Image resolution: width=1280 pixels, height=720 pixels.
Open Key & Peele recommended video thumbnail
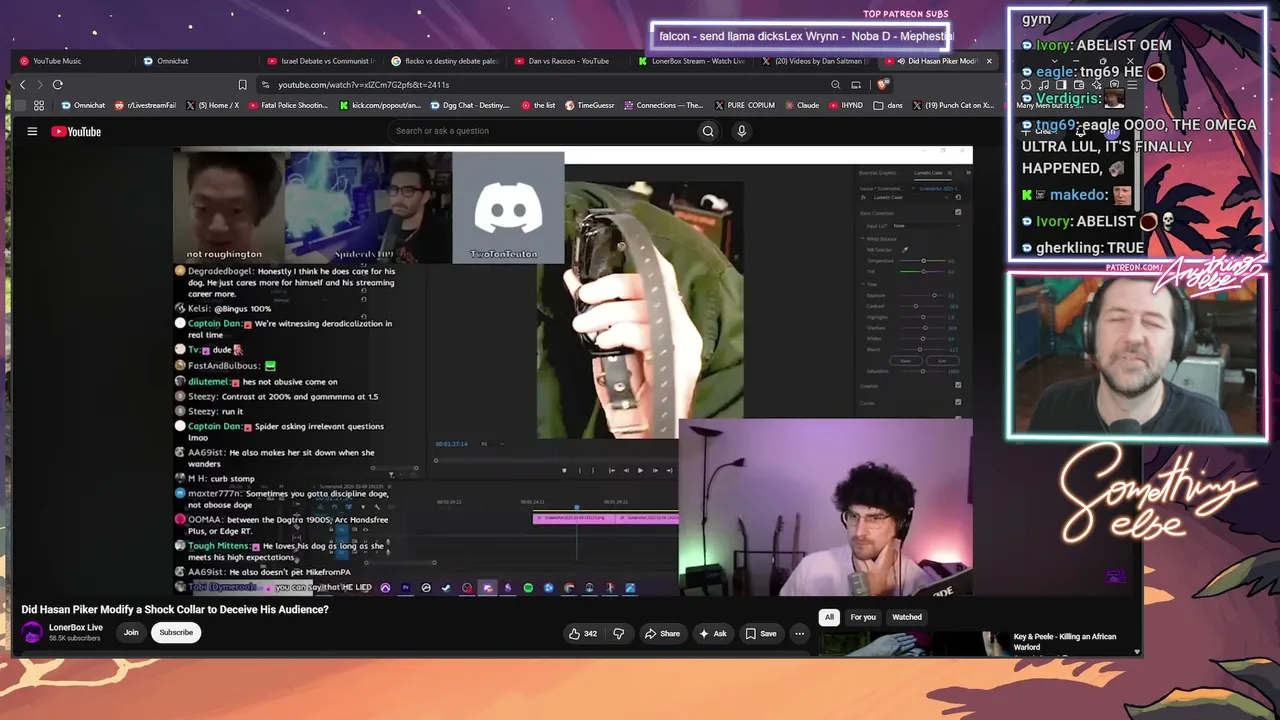[x=913, y=643]
